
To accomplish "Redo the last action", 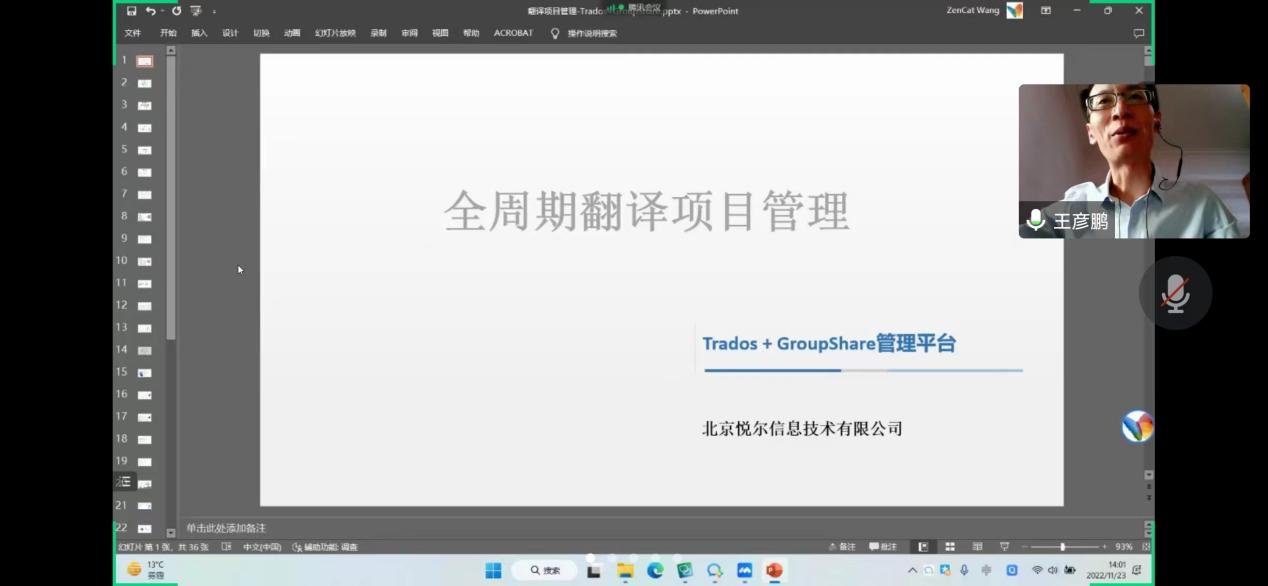I will pyautogui.click(x=176, y=11).
